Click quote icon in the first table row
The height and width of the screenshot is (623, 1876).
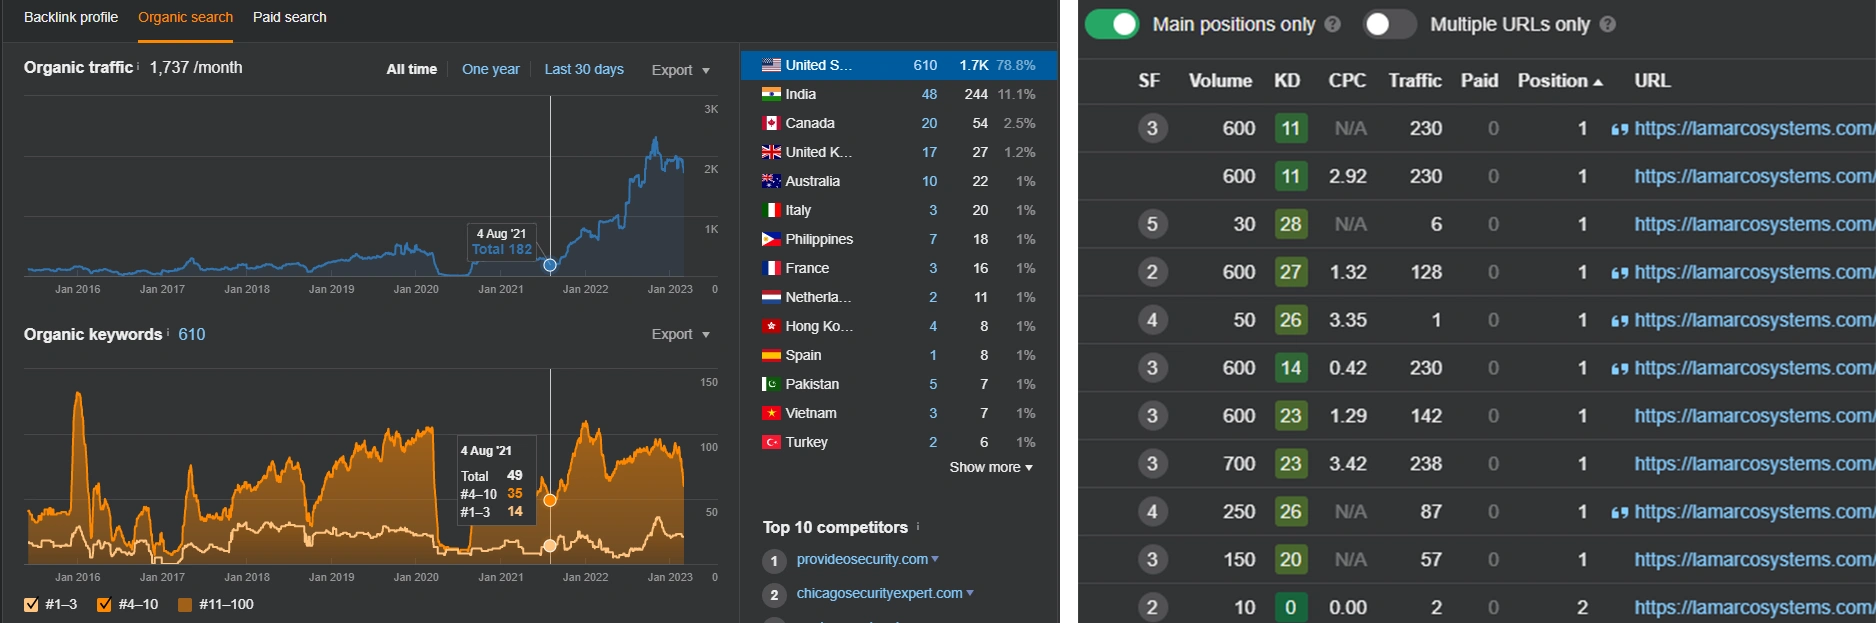pyautogui.click(x=1620, y=129)
